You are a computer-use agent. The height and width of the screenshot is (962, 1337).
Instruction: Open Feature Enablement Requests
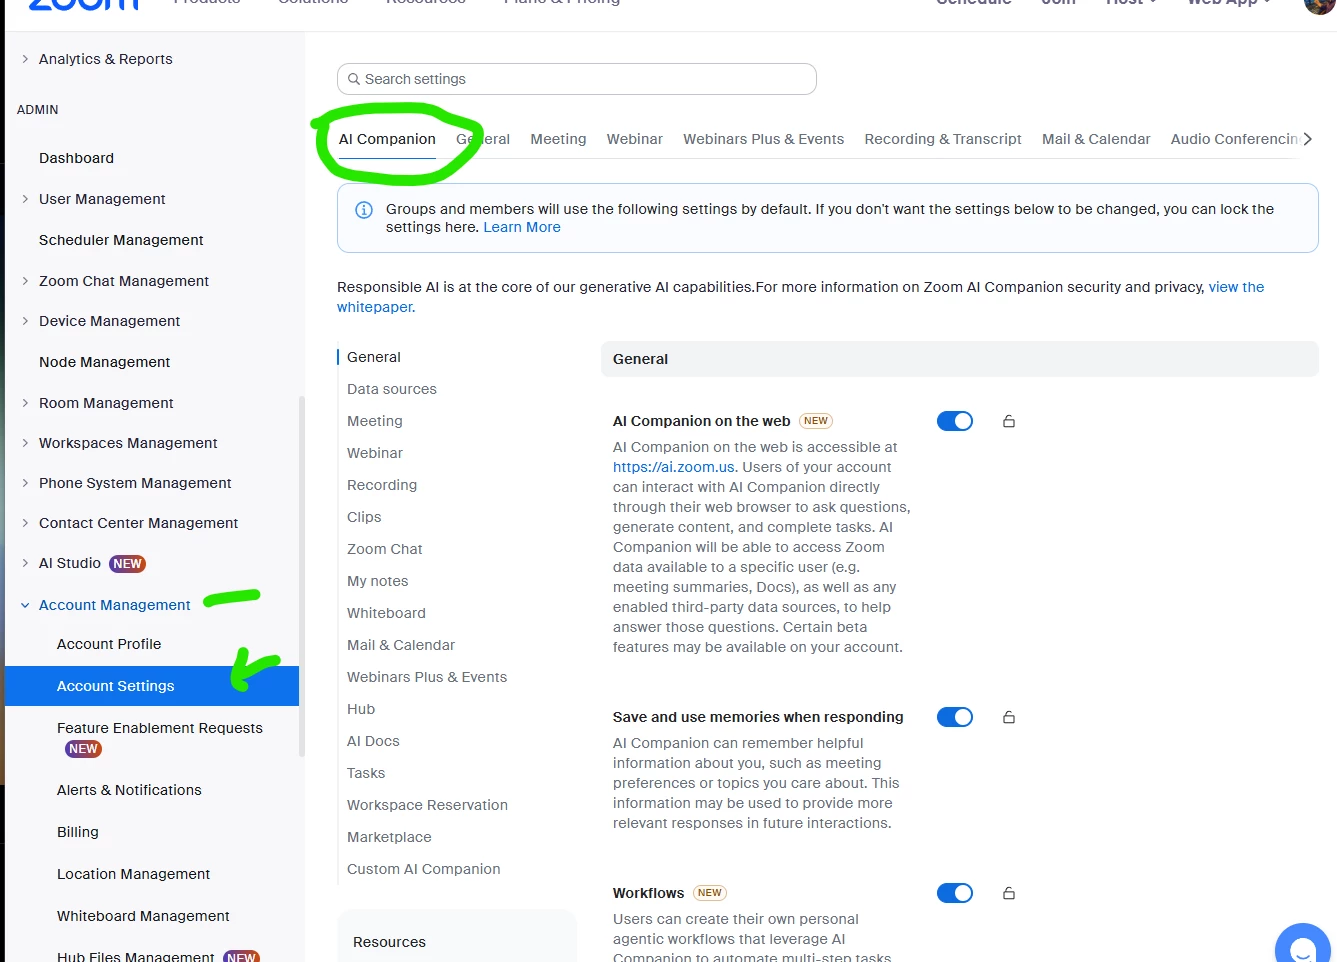160,728
